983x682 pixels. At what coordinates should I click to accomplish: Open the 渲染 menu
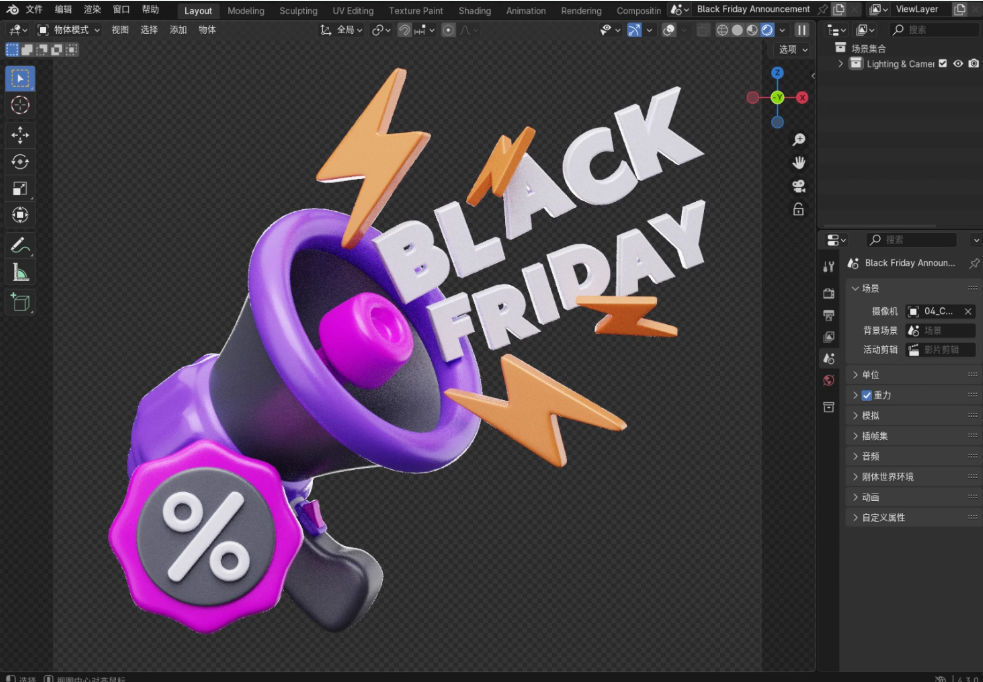[92, 9]
